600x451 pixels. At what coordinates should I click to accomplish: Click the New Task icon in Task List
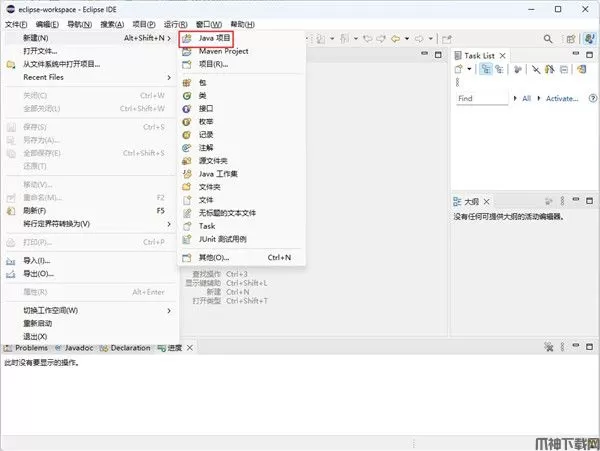458,69
